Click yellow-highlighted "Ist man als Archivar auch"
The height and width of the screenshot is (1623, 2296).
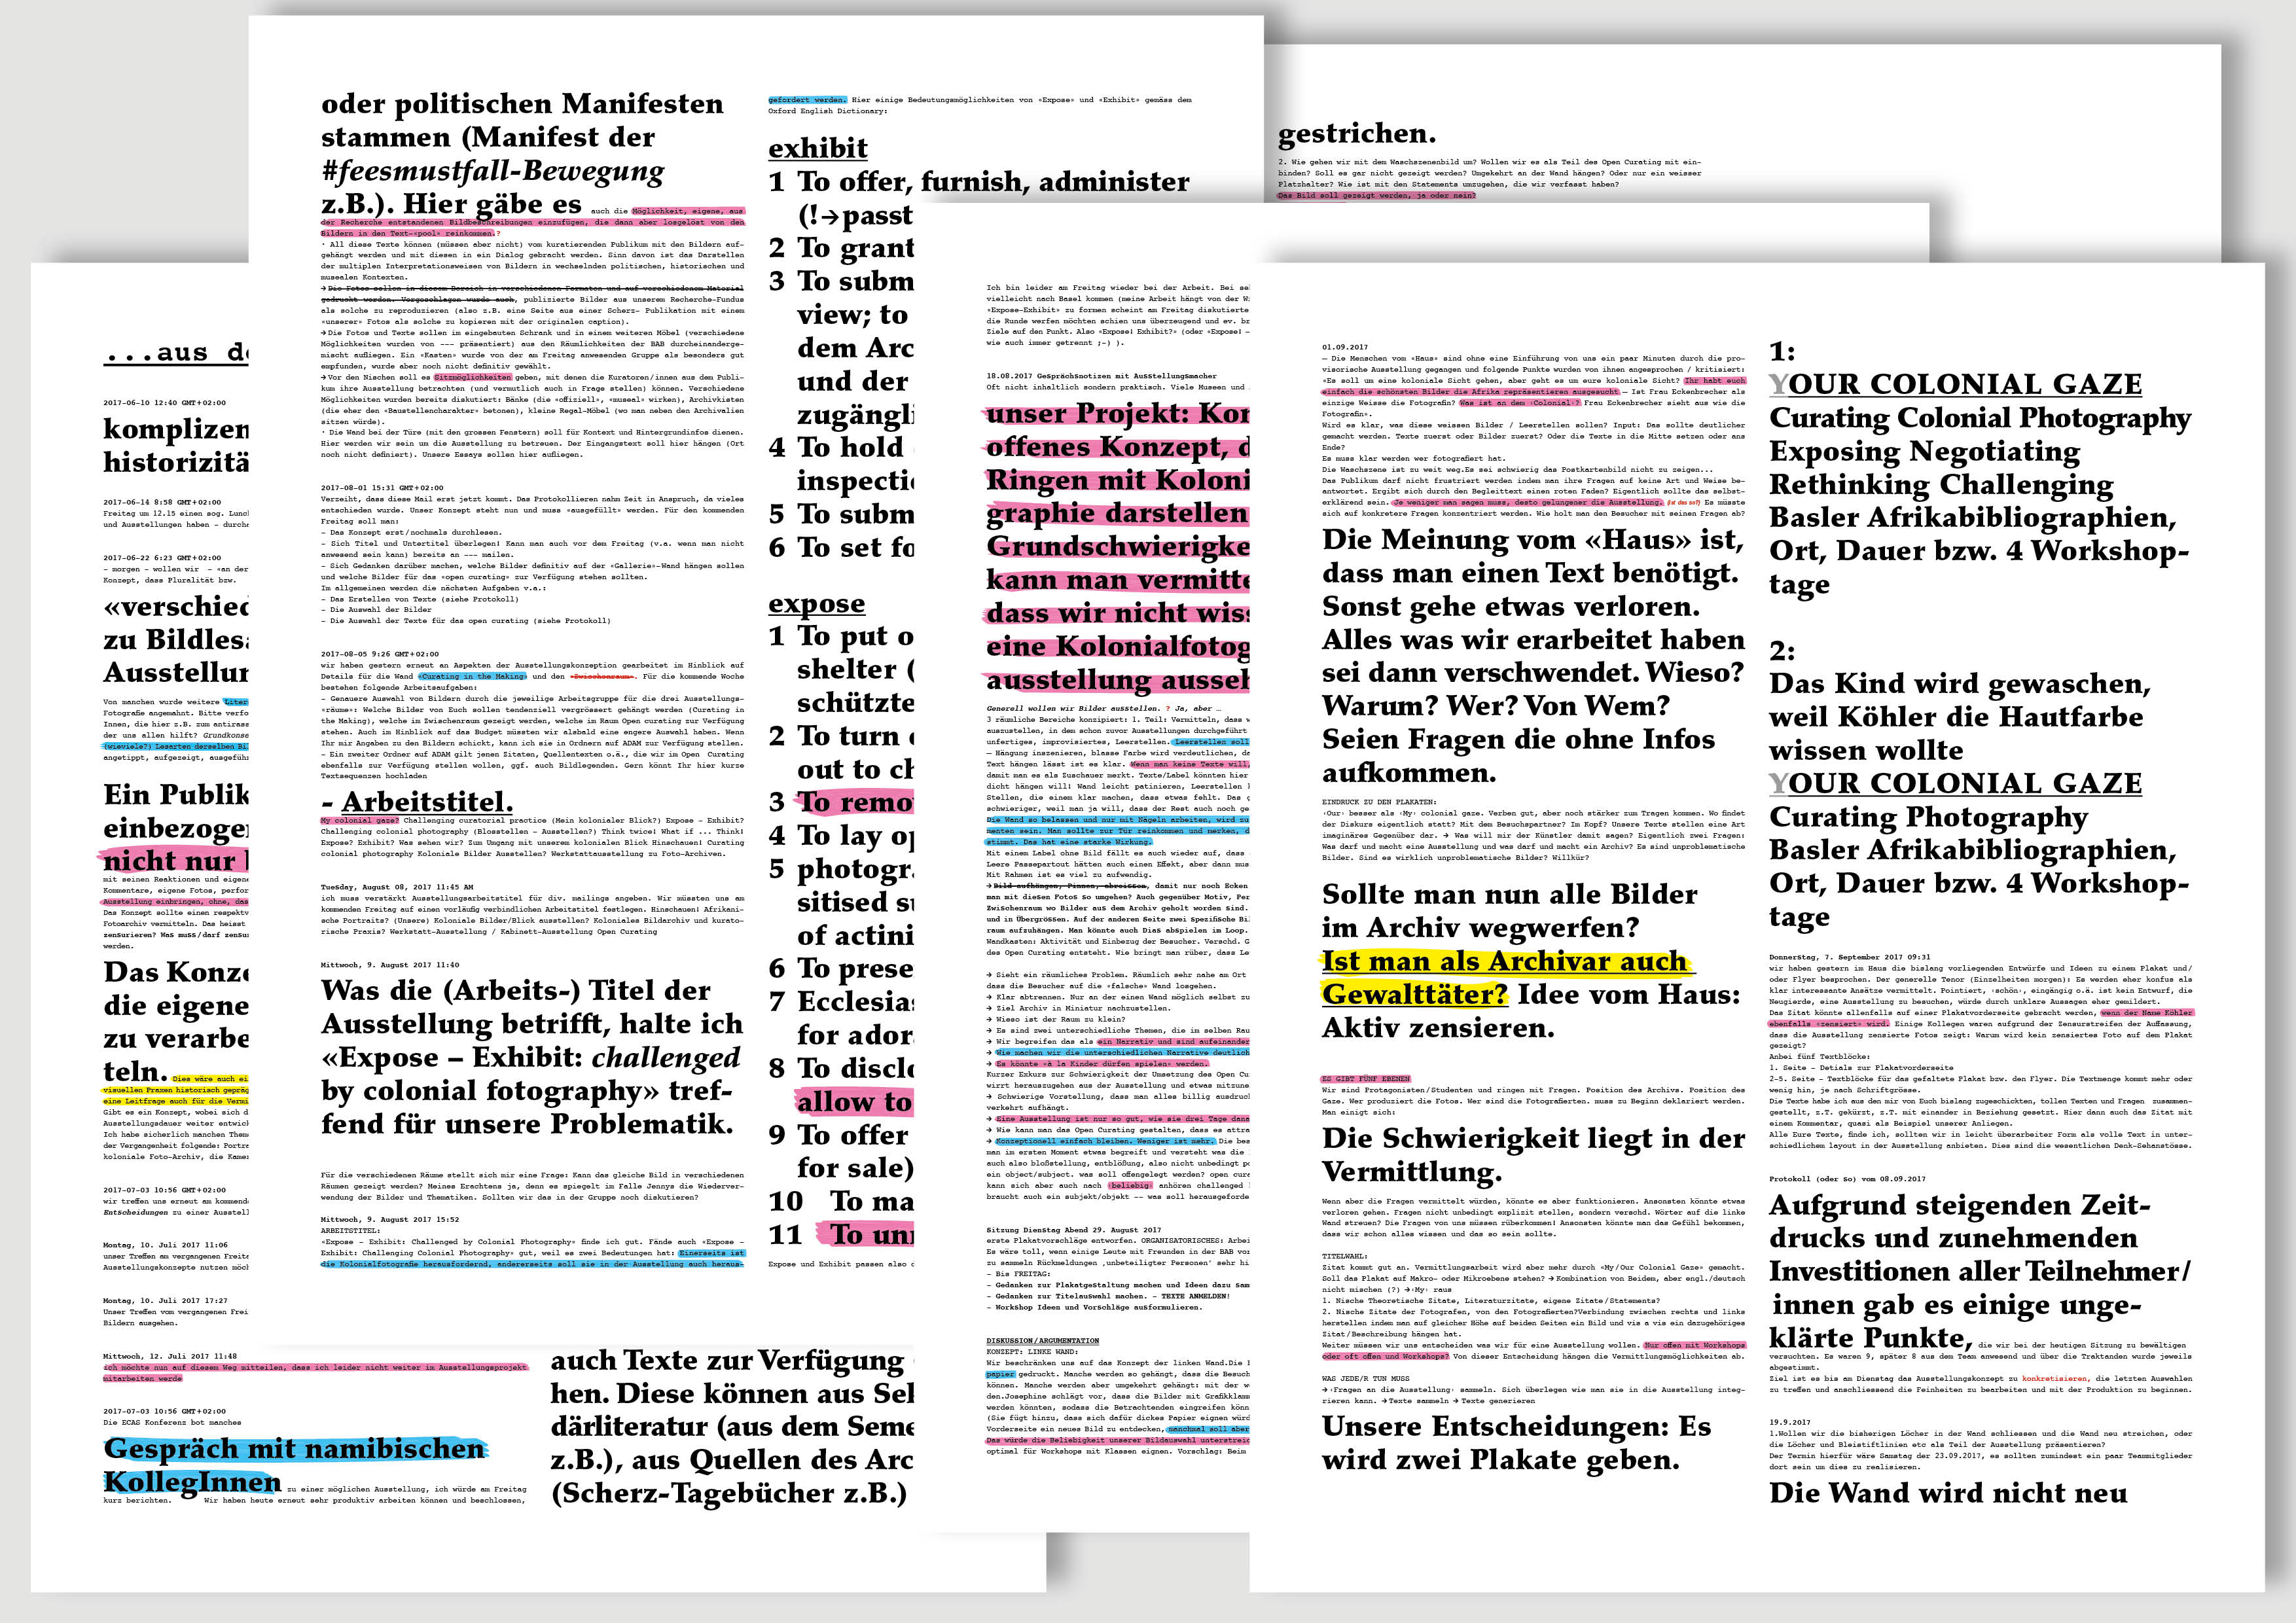click(1504, 962)
